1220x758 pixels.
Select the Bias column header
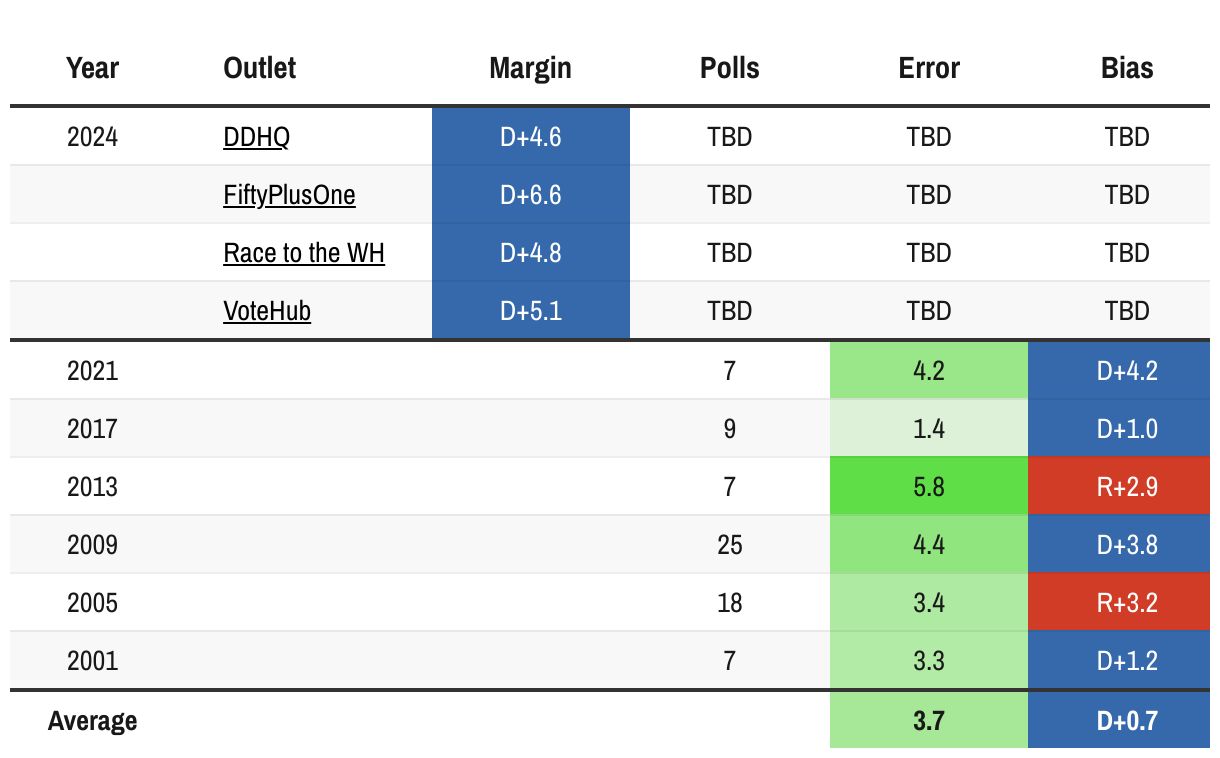pyautogui.click(x=1127, y=68)
